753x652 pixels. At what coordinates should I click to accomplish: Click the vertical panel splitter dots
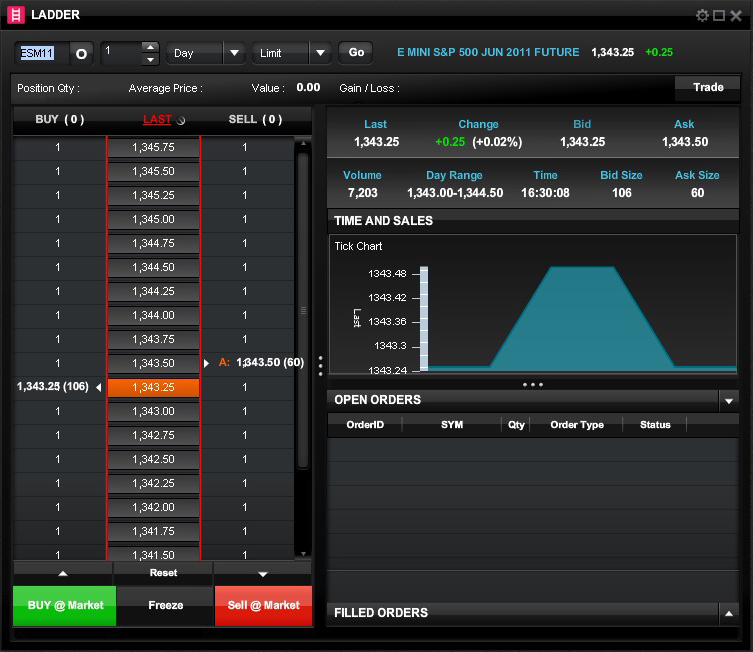320,366
